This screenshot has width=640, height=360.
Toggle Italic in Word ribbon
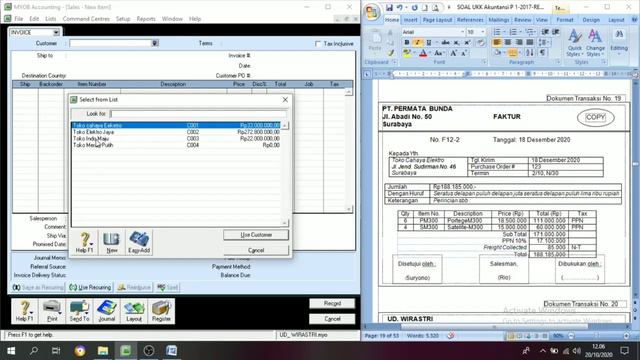[417, 42]
